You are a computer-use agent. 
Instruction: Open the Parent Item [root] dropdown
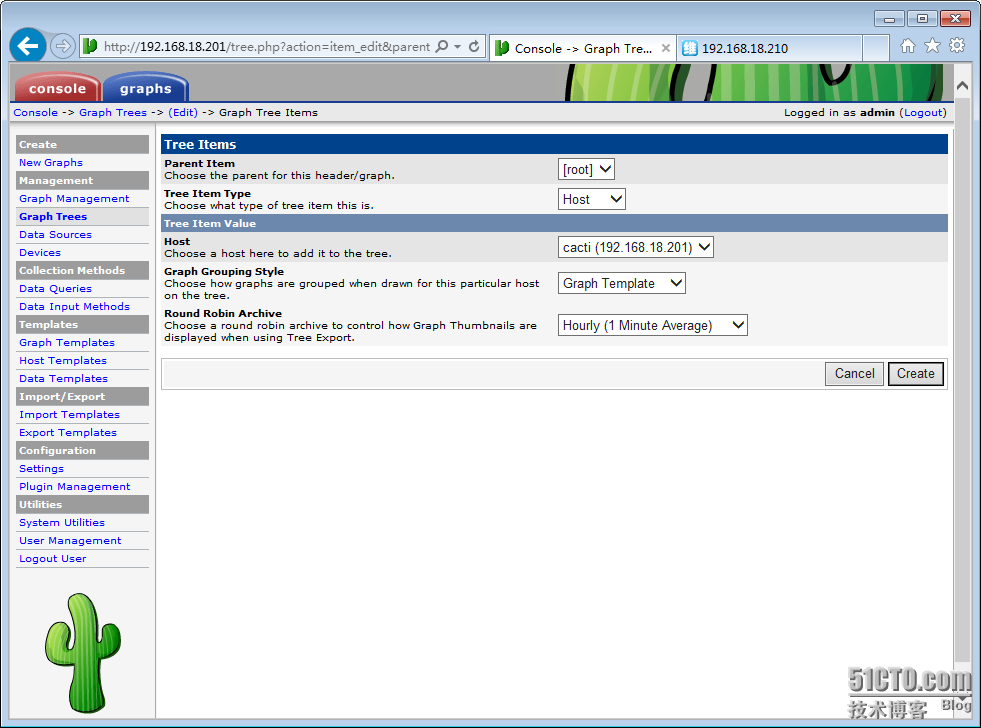(586, 169)
